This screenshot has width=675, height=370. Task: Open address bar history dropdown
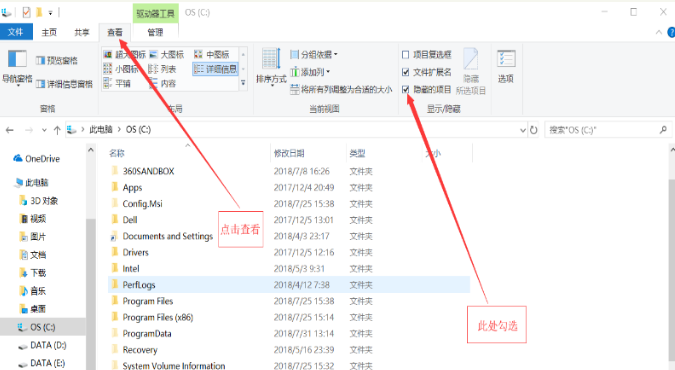(x=523, y=130)
